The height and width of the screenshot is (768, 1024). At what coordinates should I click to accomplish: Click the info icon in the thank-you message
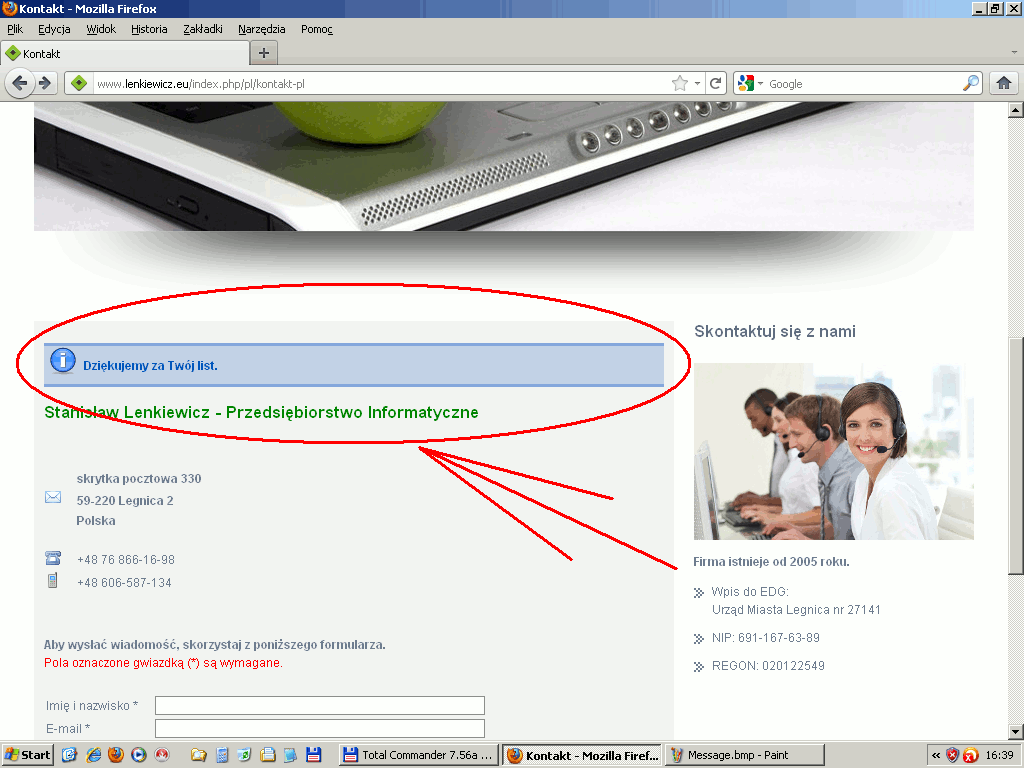click(63, 360)
